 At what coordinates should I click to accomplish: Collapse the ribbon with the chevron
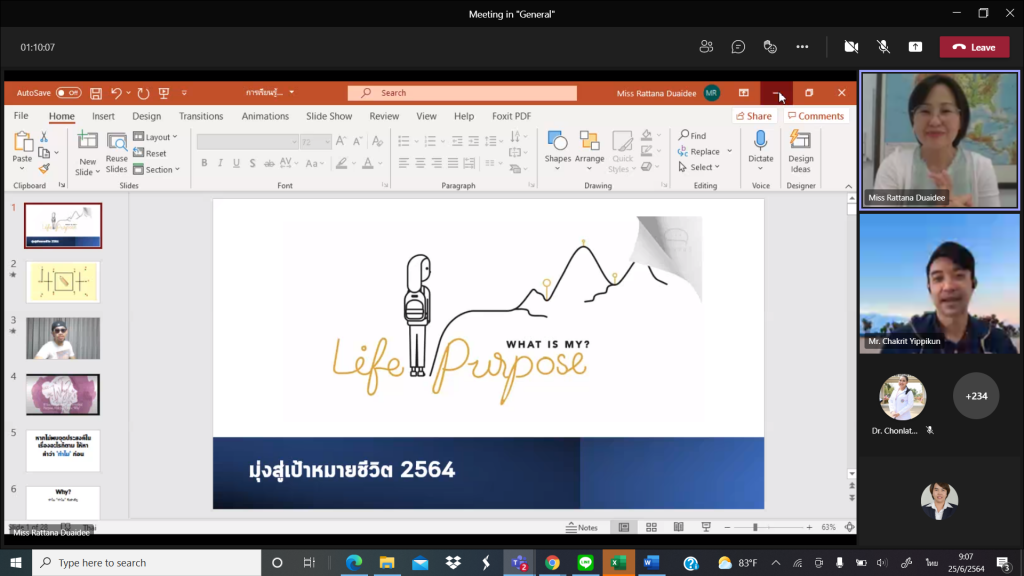pyautogui.click(x=848, y=186)
